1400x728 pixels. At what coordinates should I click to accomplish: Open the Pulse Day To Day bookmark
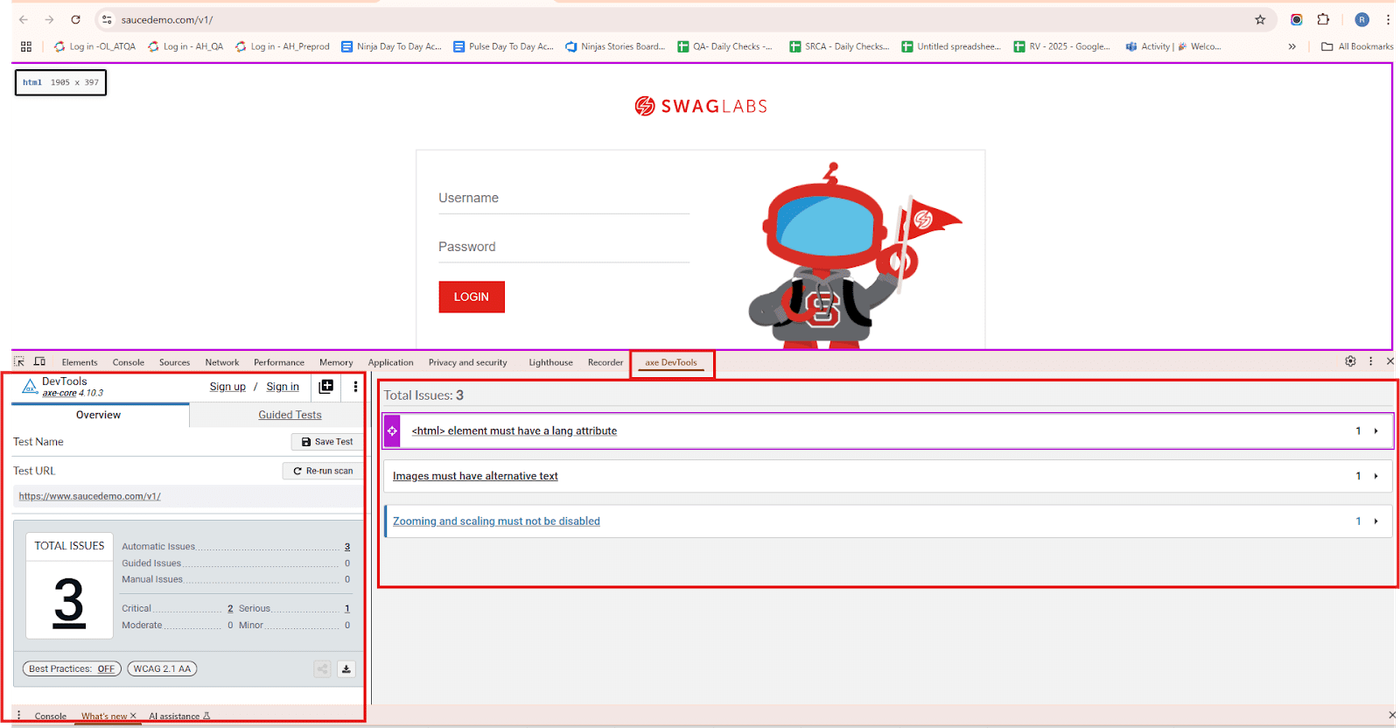[503, 46]
